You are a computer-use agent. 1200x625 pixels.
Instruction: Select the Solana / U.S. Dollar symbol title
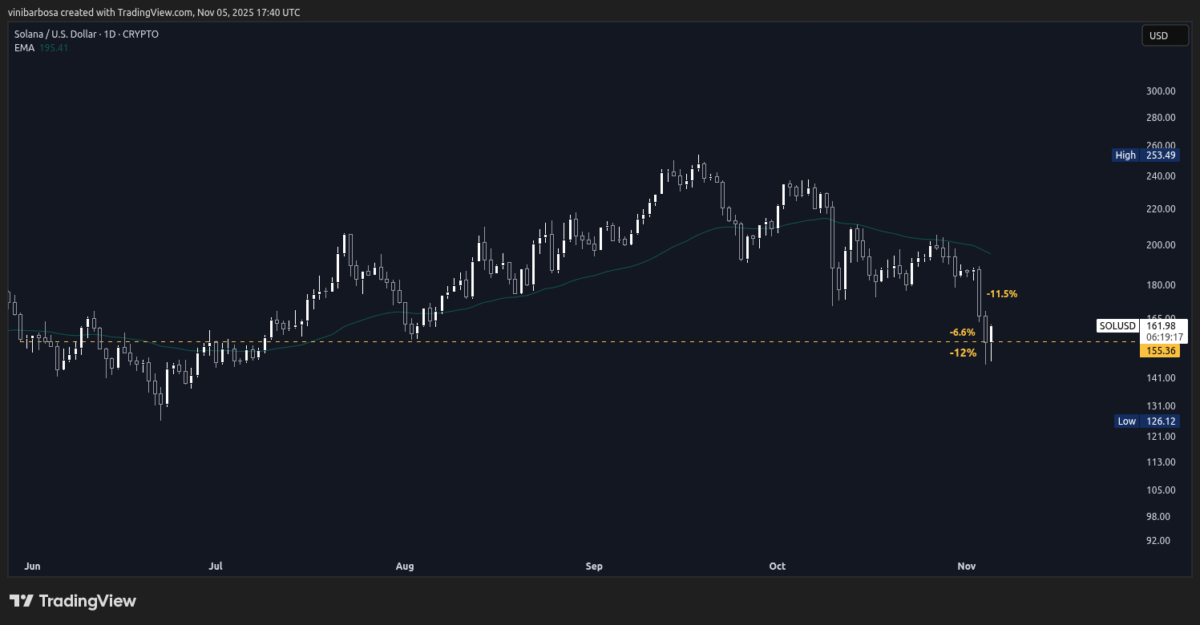[55, 33]
